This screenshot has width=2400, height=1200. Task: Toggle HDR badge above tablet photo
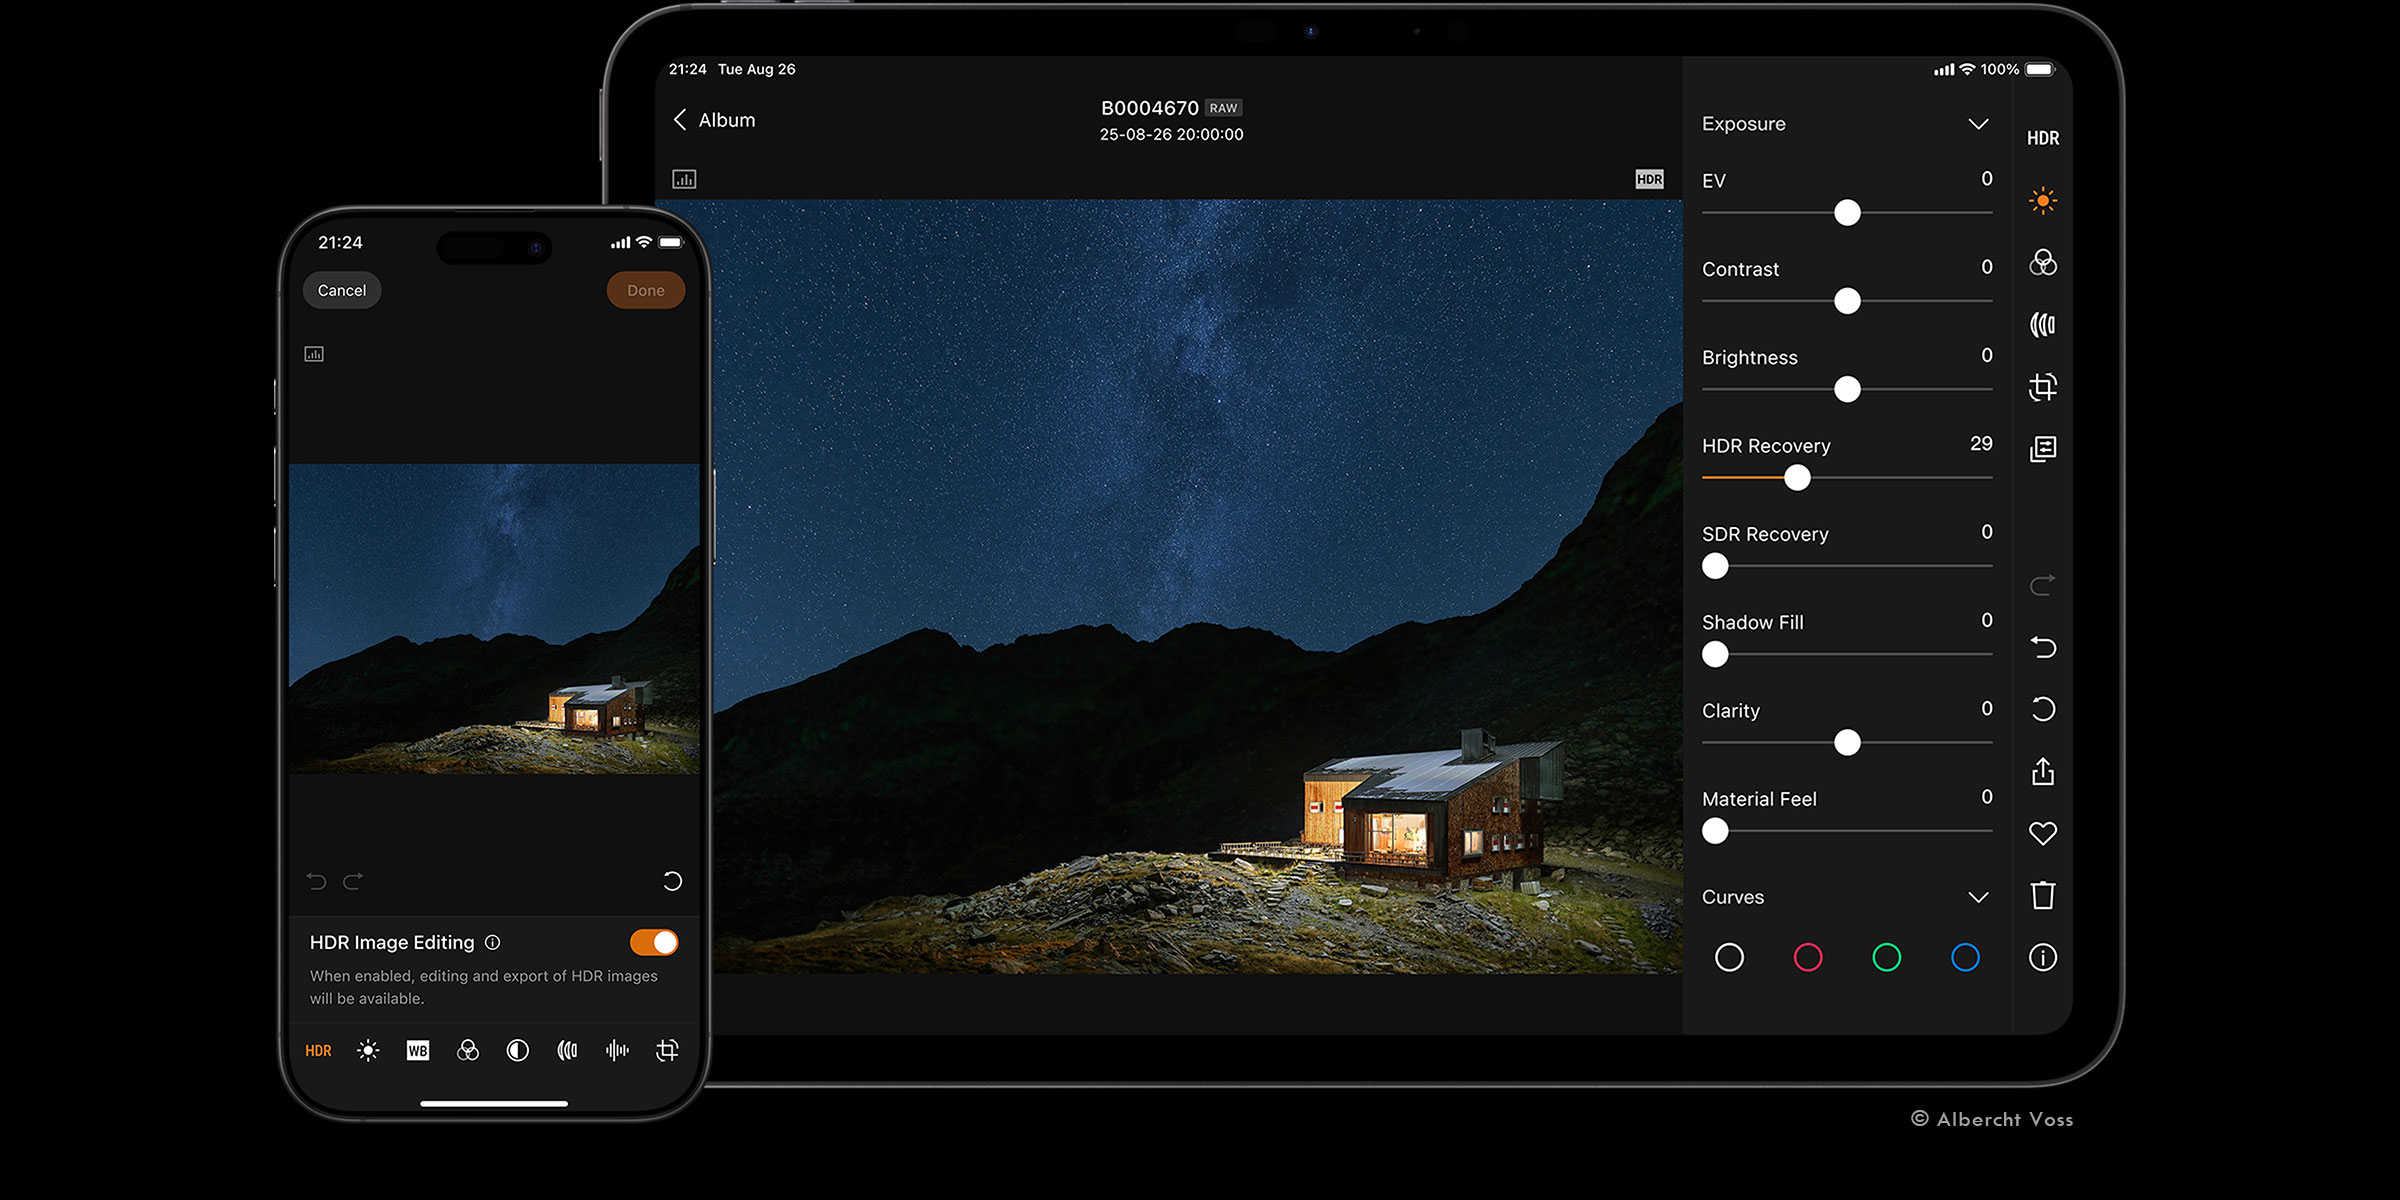pos(1649,179)
